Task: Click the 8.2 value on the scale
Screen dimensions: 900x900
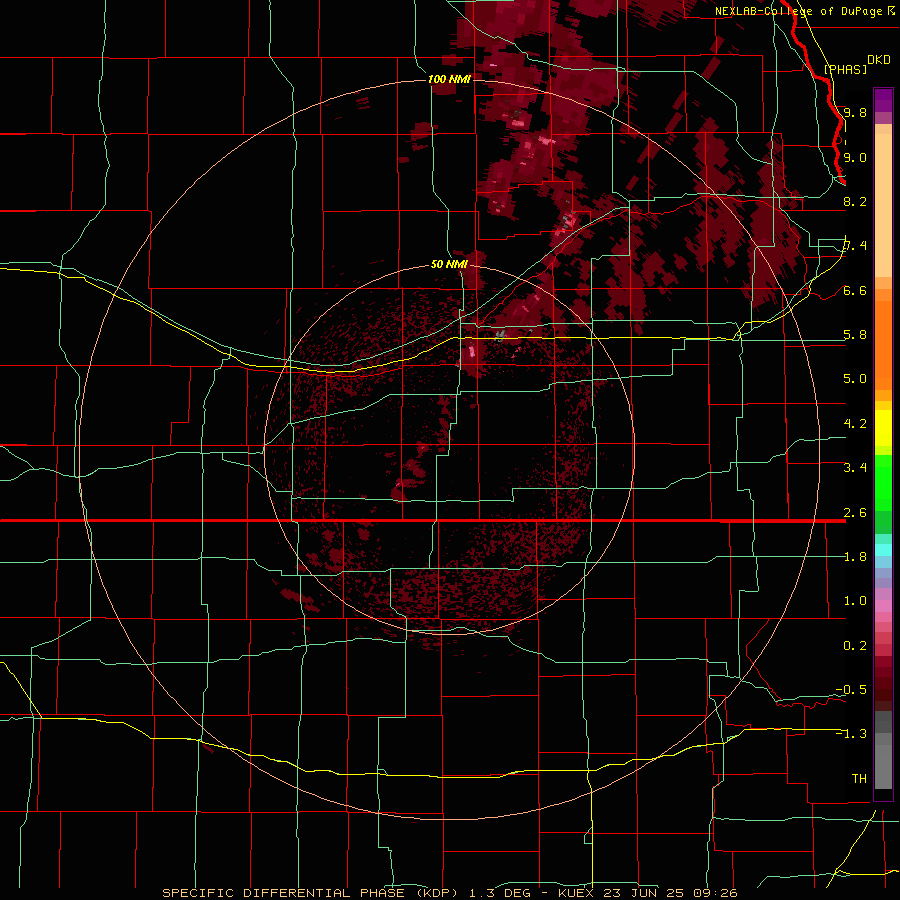Action: pos(855,201)
